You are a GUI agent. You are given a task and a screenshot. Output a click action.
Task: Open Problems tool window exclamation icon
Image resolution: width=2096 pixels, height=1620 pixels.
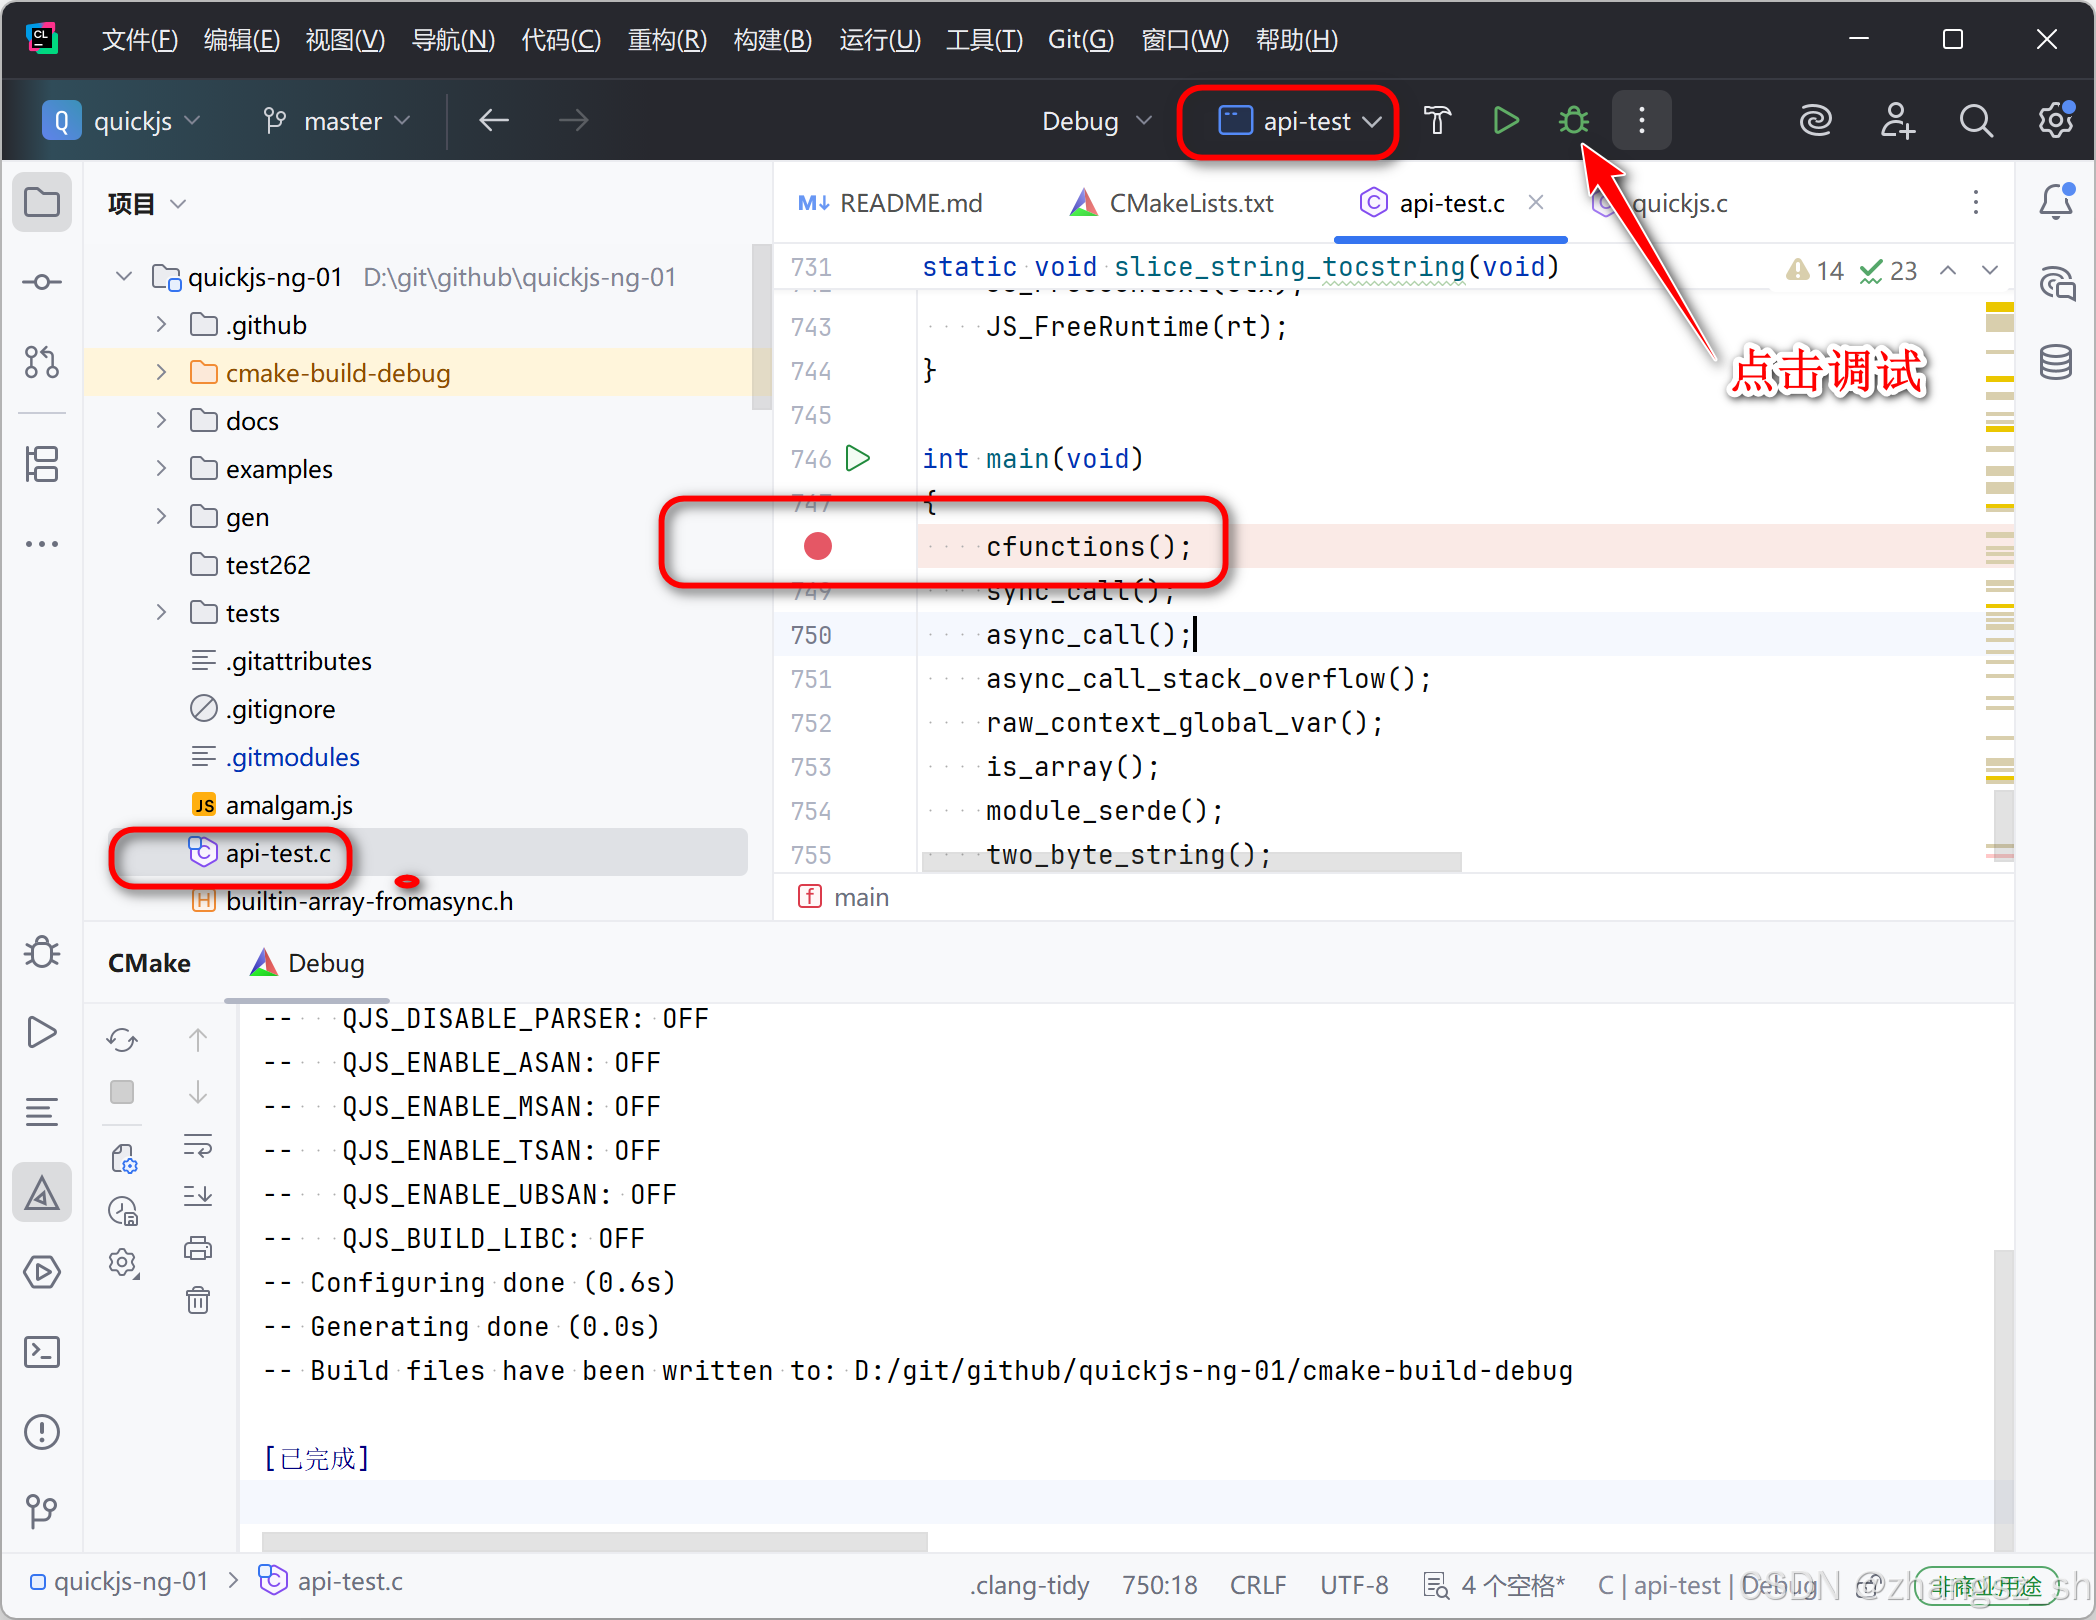click(42, 1432)
